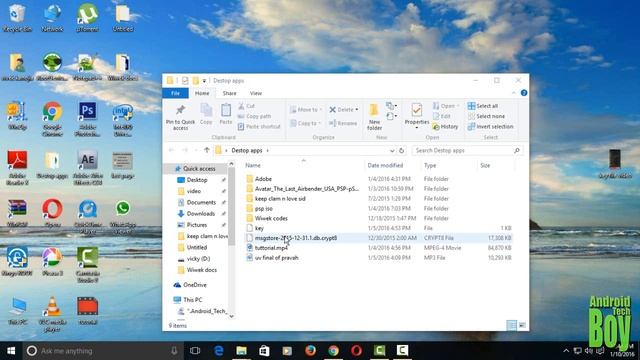This screenshot has height=360, width=640.
Task: Open Microsoft Edge from the taskbar
Action: point(219,351)
